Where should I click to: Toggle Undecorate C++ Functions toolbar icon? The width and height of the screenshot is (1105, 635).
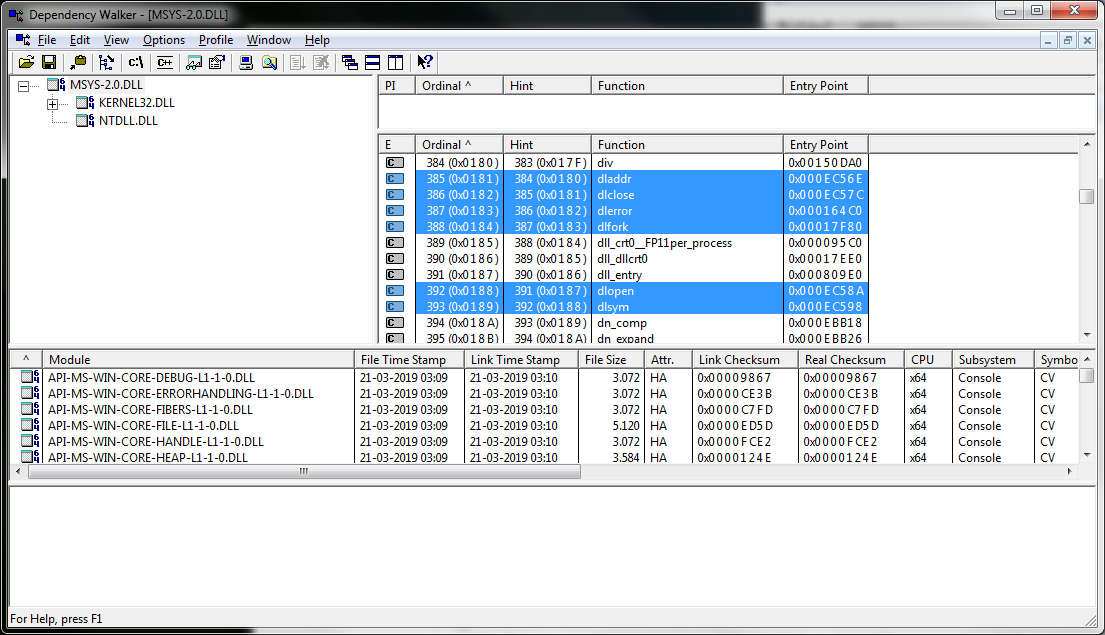point(165,63)
